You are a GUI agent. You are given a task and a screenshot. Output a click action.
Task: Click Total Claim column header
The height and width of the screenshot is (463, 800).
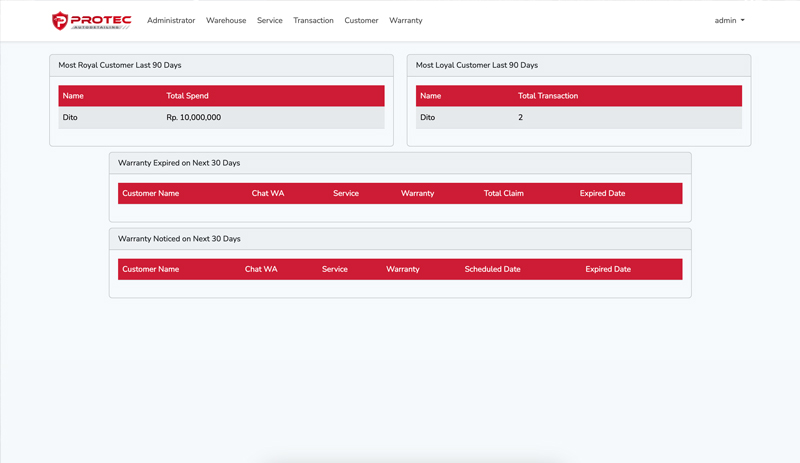click(x=504, y=193)
